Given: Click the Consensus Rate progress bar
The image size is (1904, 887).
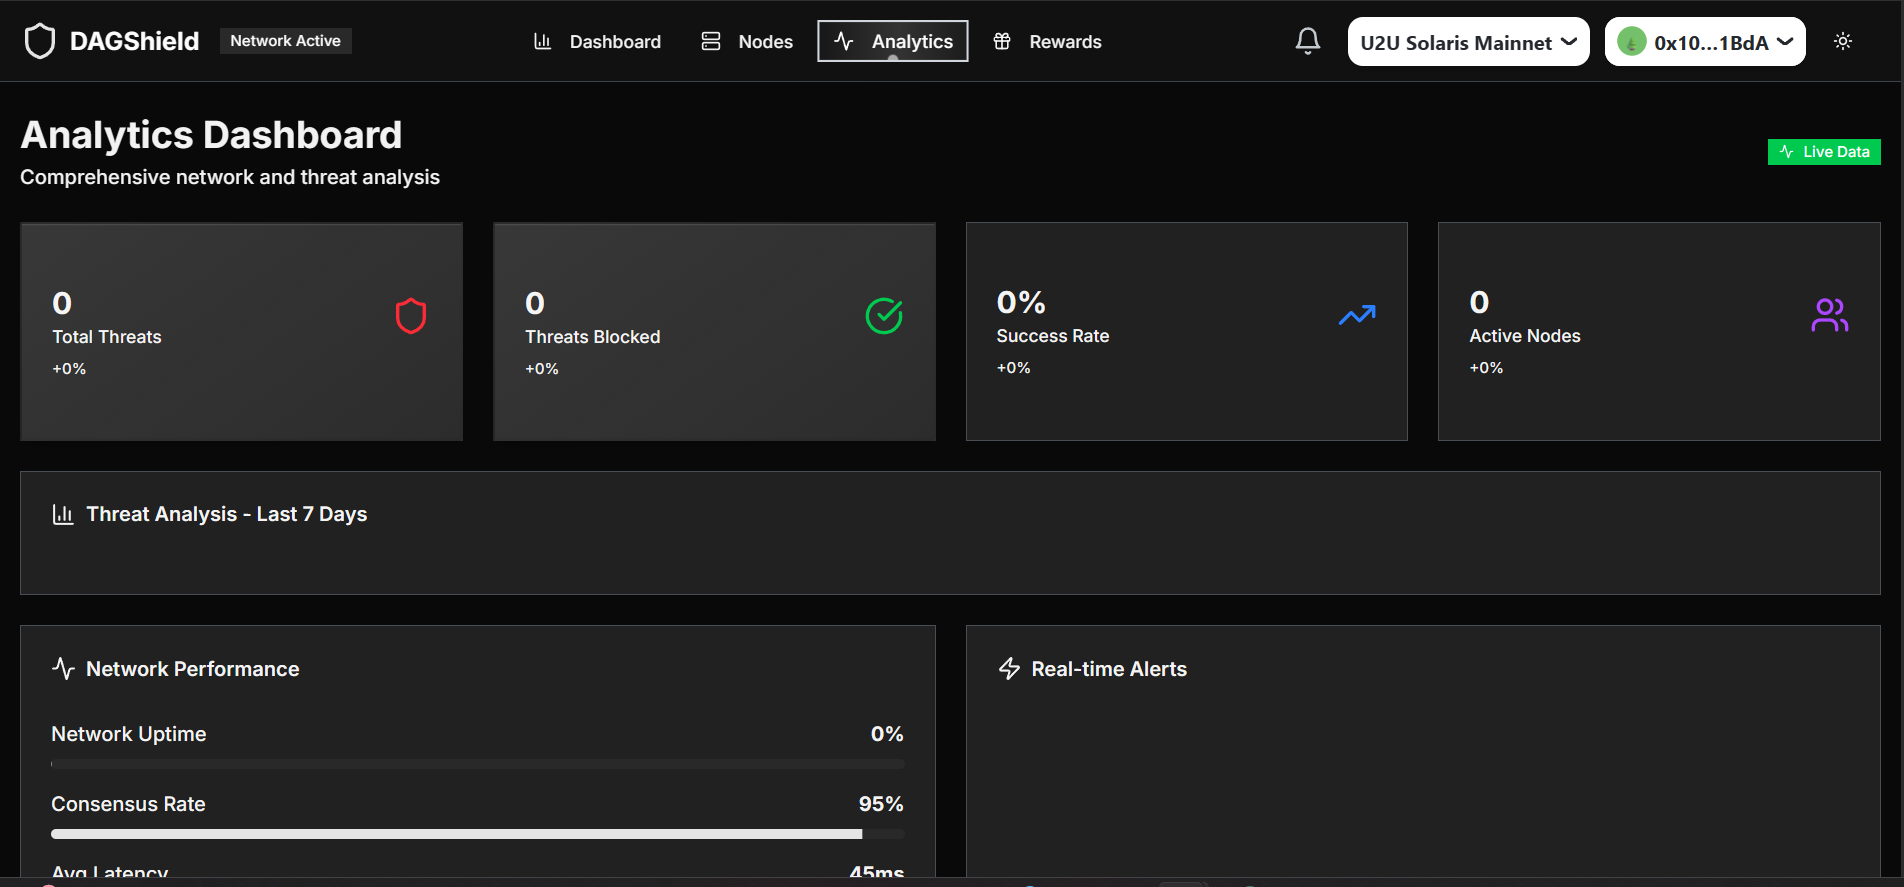Looking at the screenshot, I should [x=477, y=834].
